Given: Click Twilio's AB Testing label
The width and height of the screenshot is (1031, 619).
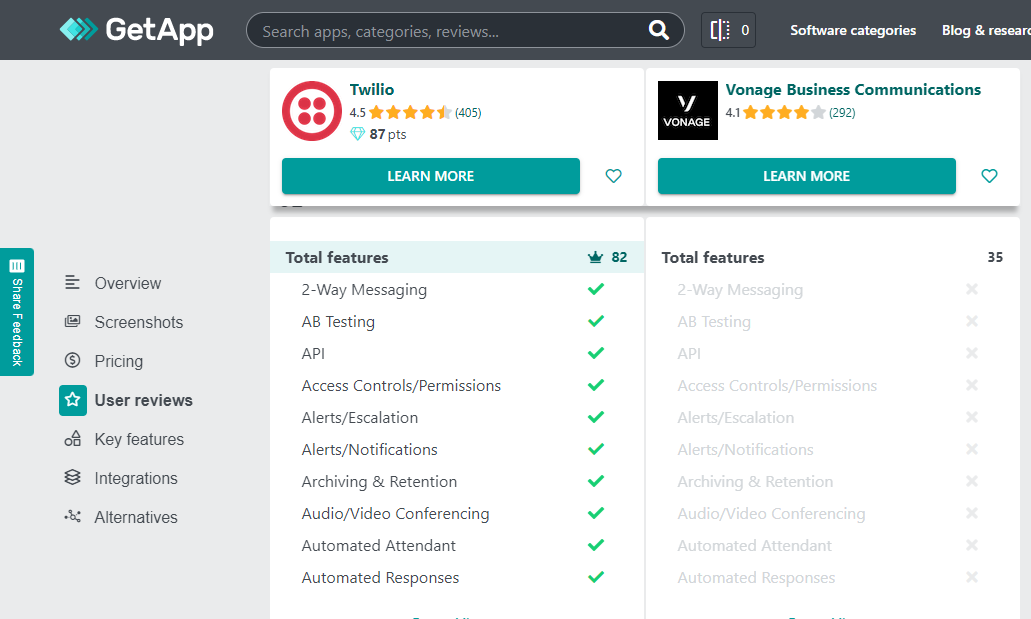Looking at the screenshot, I should point(338,322).
